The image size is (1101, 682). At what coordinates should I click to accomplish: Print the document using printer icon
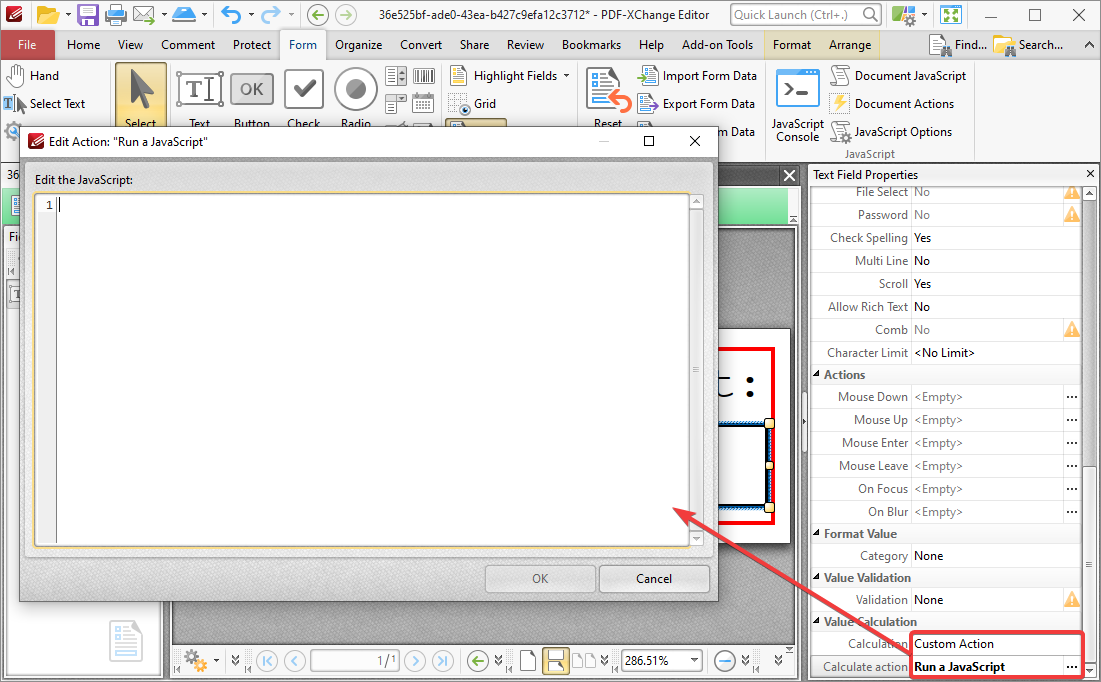(x=115, y=14)
